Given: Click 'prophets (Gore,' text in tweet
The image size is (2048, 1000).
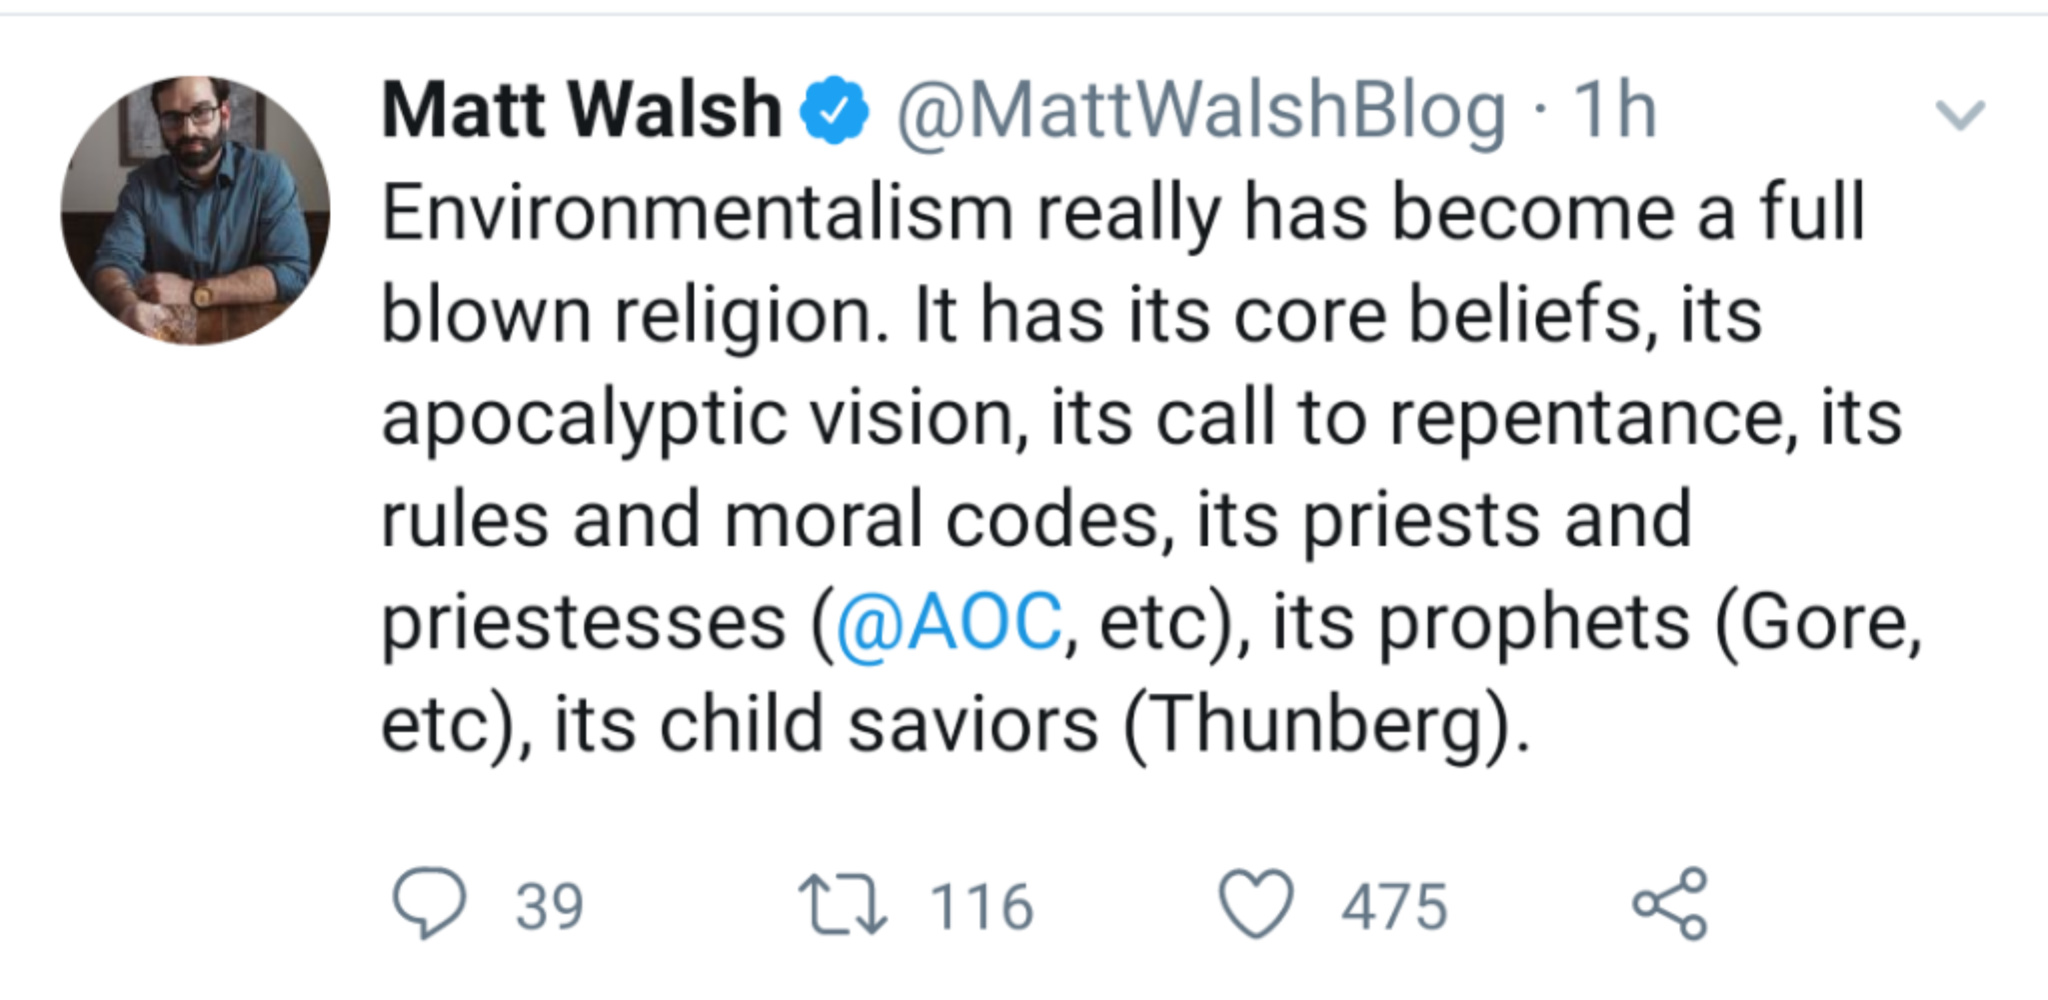Looking at the screenshot, I should click(x=1651, y=622).
